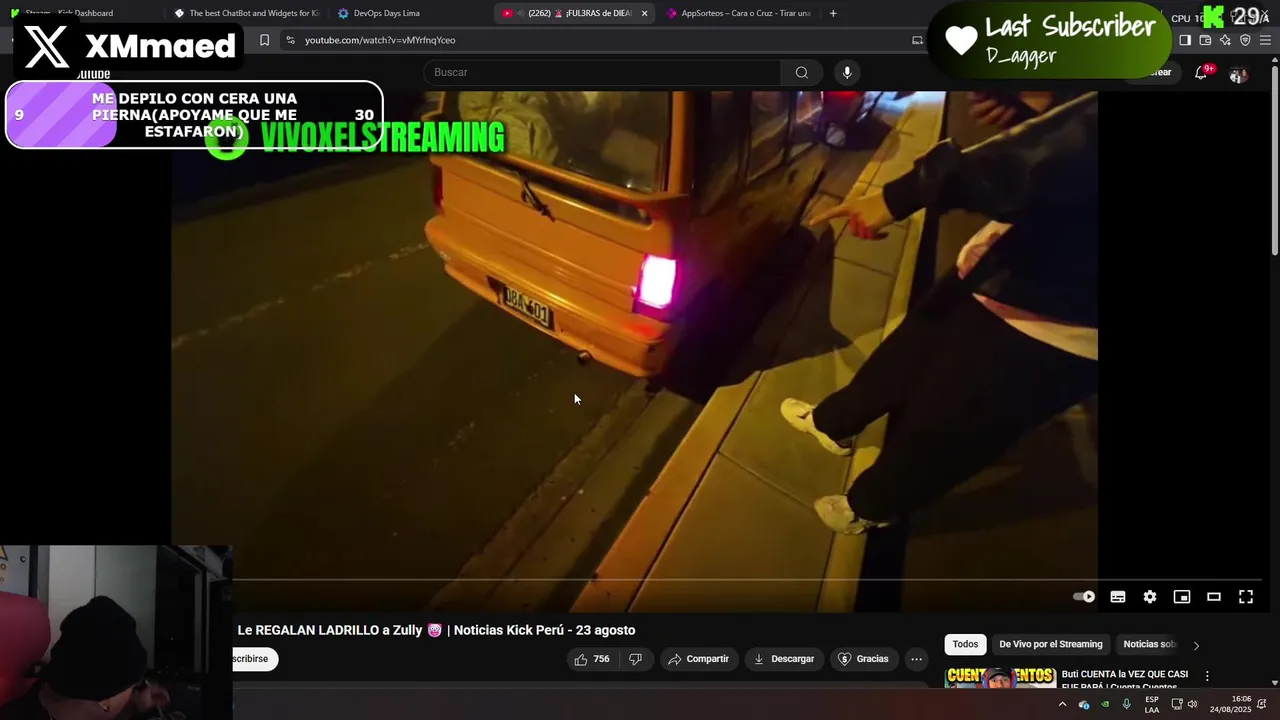Toggle browser sidebar panel icon
The width and height of the screenshot is (1280, 720).
(x=1185, y=40)
